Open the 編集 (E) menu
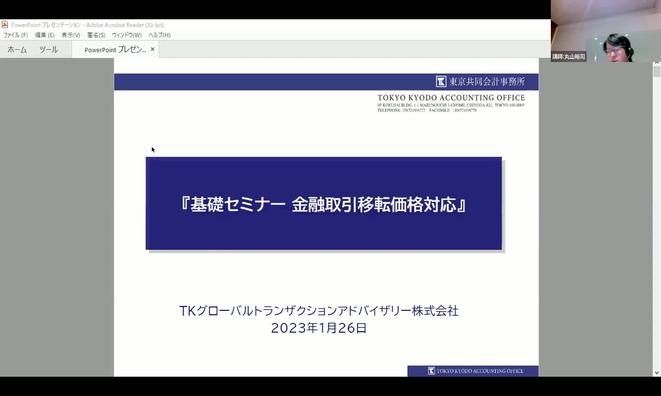Screen dimensions: 661x396 click(x=44, y=35)
